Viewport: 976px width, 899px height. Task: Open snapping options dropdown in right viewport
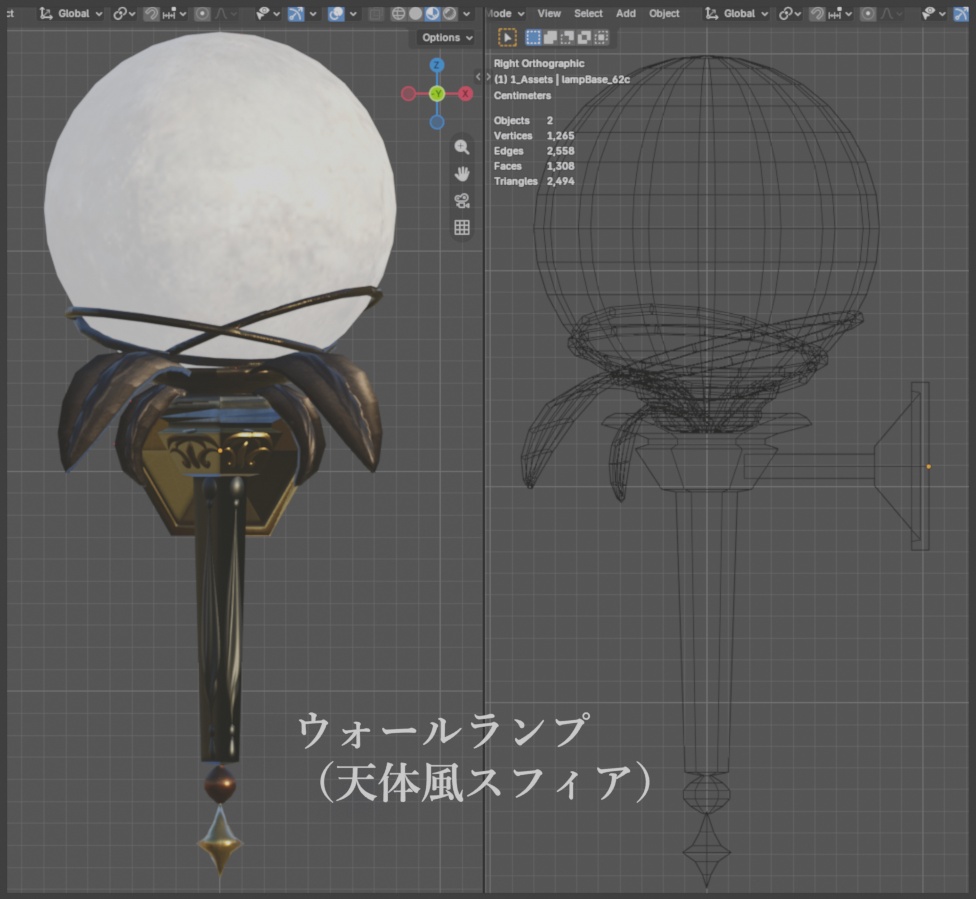click(x=840, y=13)
